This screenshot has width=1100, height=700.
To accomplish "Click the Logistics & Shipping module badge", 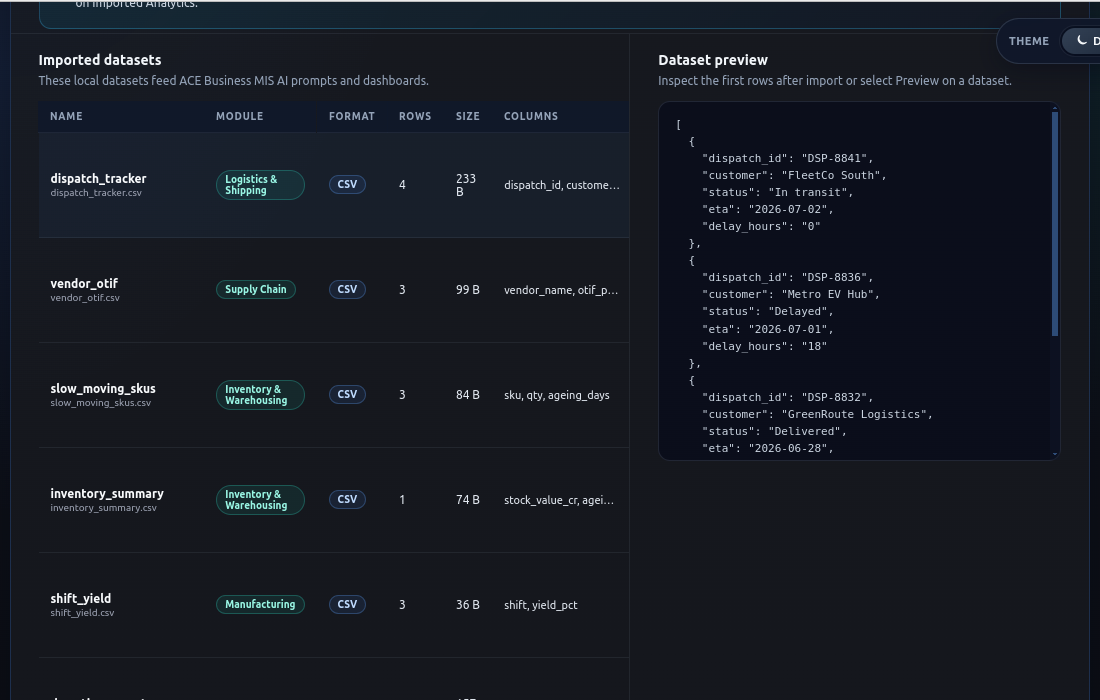I will [260, 185].
